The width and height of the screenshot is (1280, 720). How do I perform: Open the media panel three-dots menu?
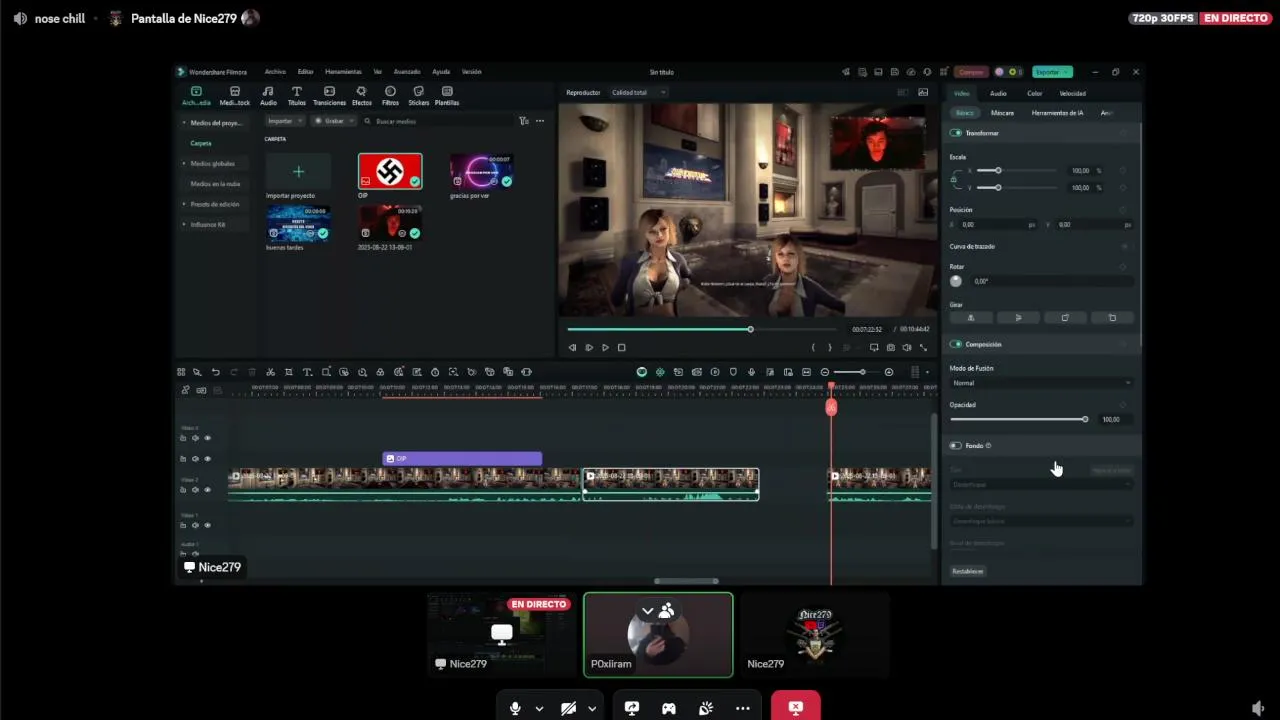coord(540,121)
